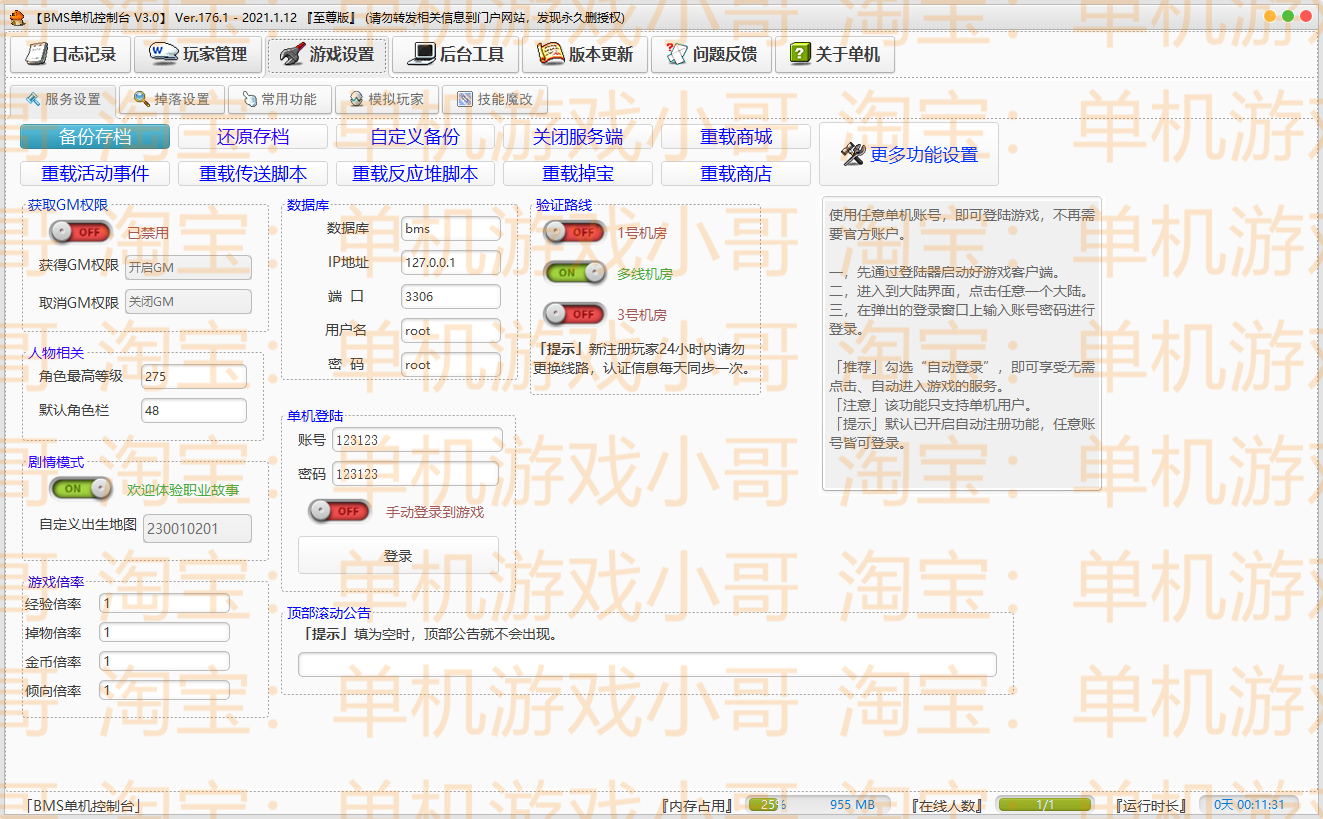Image resolution: width=1323 pixels, height=819 pixels.
Task: Click the 登录 button
Action: [x=398, y=556]
